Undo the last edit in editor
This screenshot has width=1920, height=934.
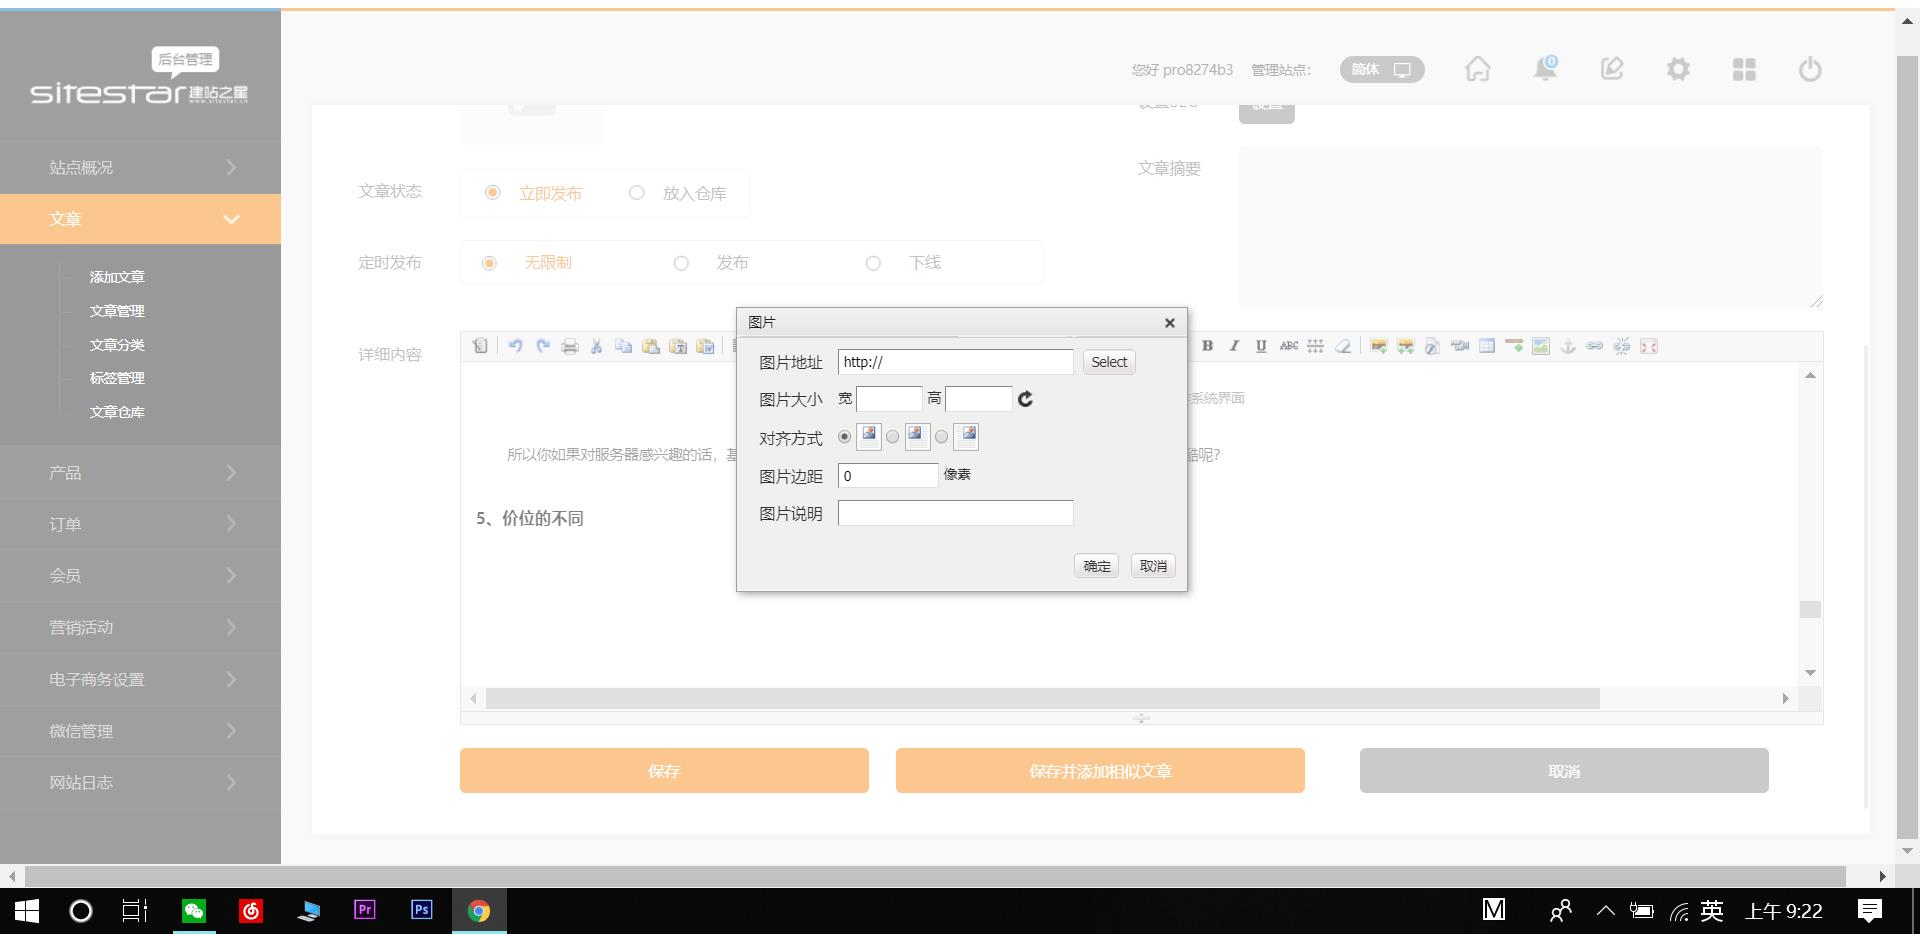coord(515,346)
